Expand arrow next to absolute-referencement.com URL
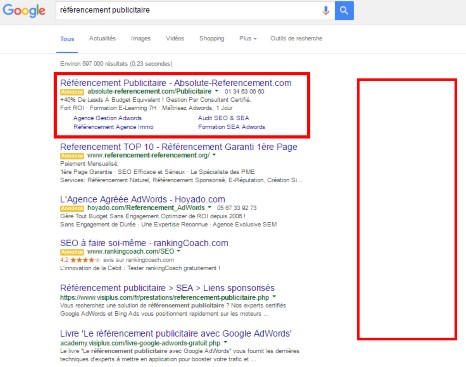 pyautogui.click(x=216, y=91)
